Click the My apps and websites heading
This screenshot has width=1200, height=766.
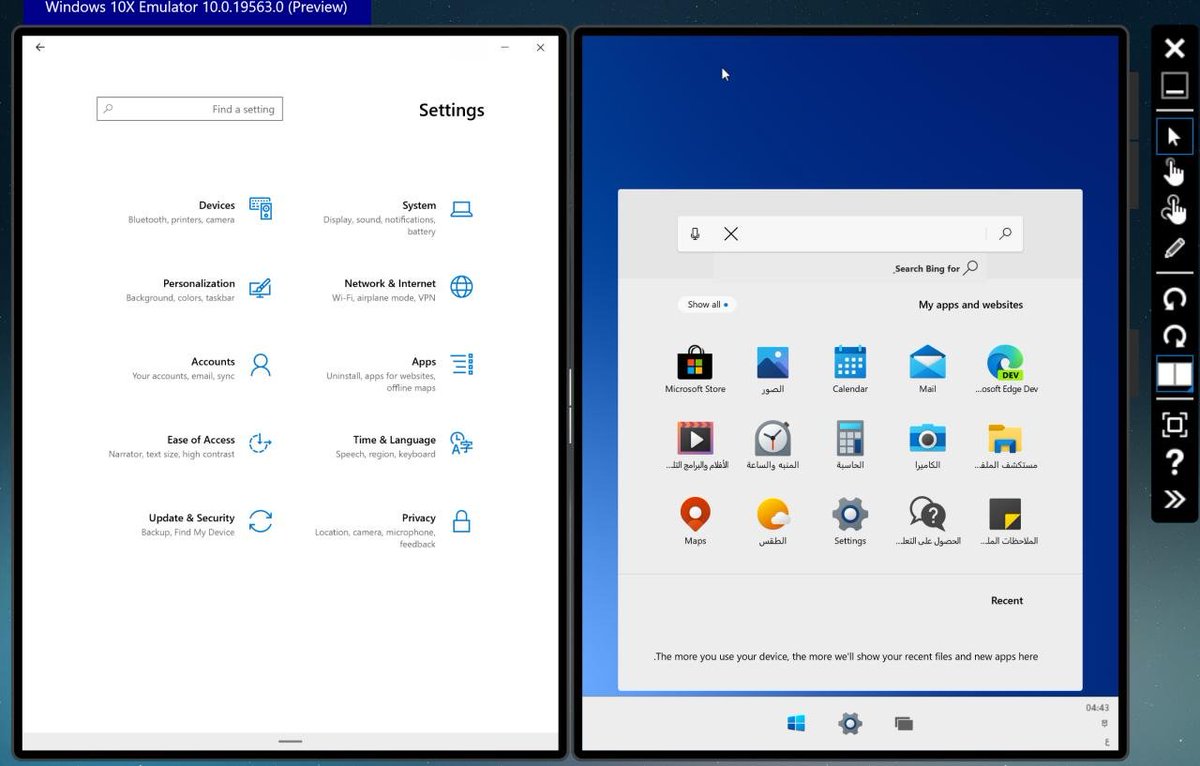coord(970,305)
